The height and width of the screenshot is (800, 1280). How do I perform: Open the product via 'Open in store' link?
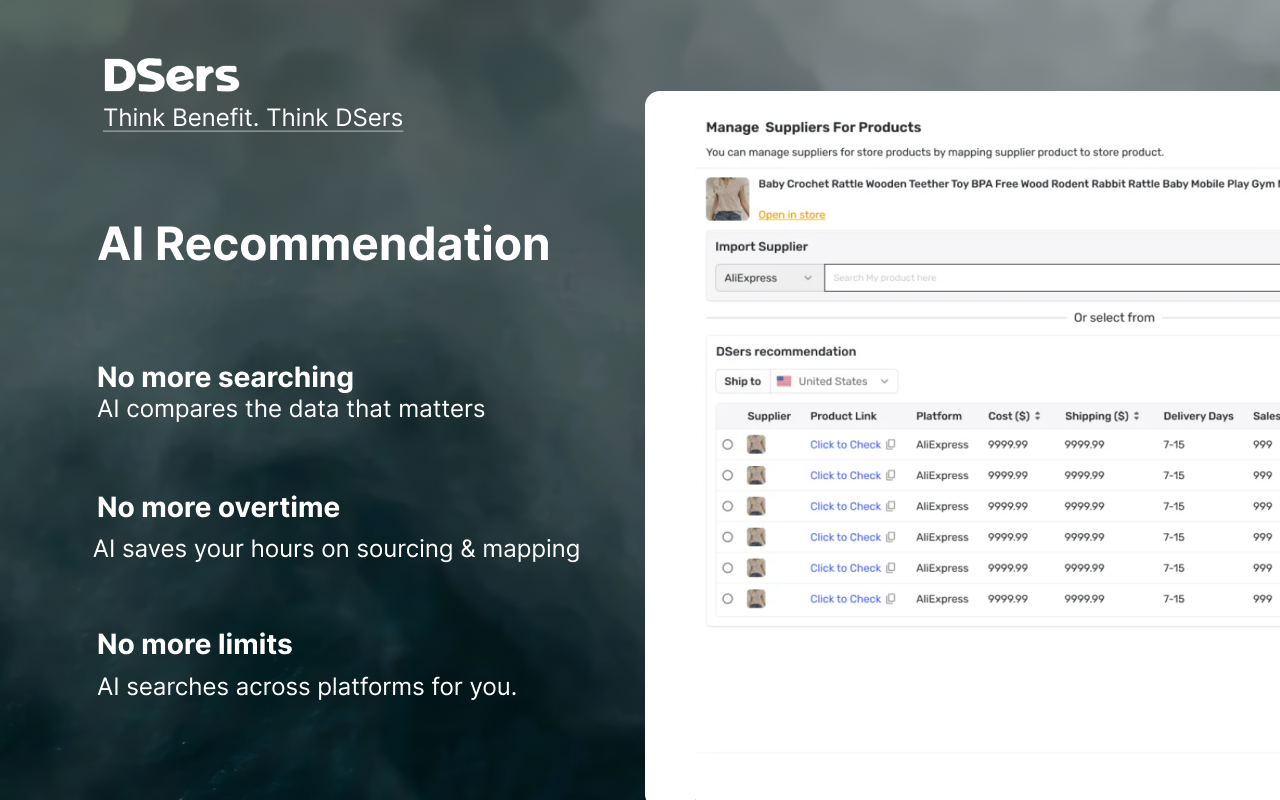tap(792, 215)
